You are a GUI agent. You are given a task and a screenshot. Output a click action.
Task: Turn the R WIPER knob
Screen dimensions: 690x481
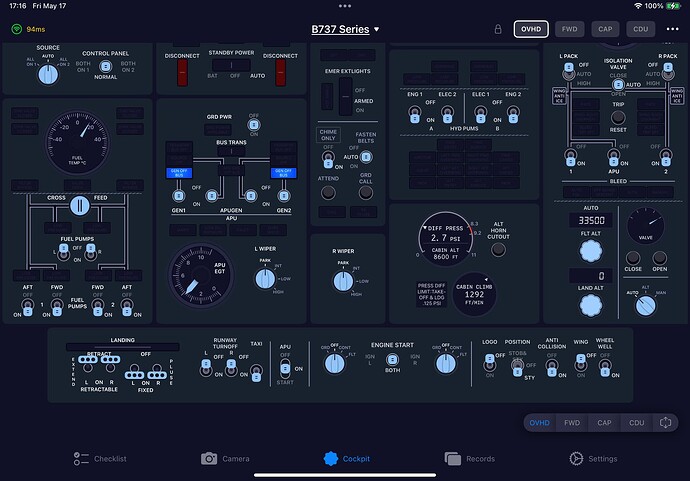(x=343, y=282)
